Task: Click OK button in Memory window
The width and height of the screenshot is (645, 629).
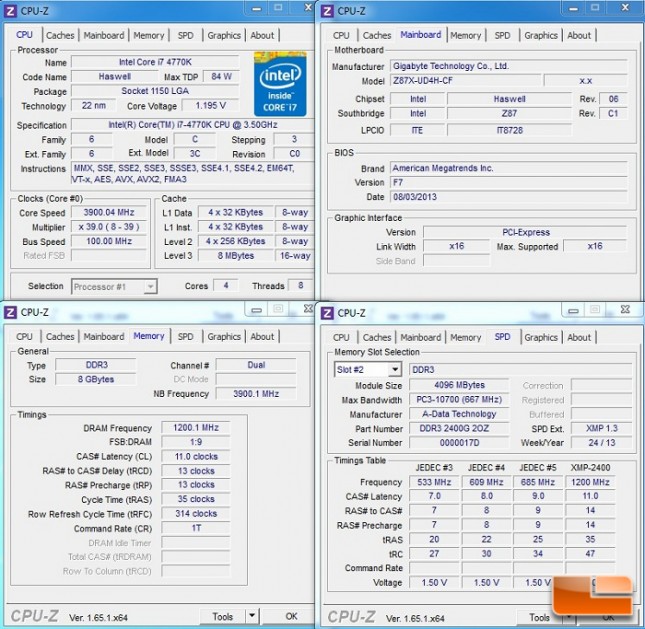Action: (291, 616)
